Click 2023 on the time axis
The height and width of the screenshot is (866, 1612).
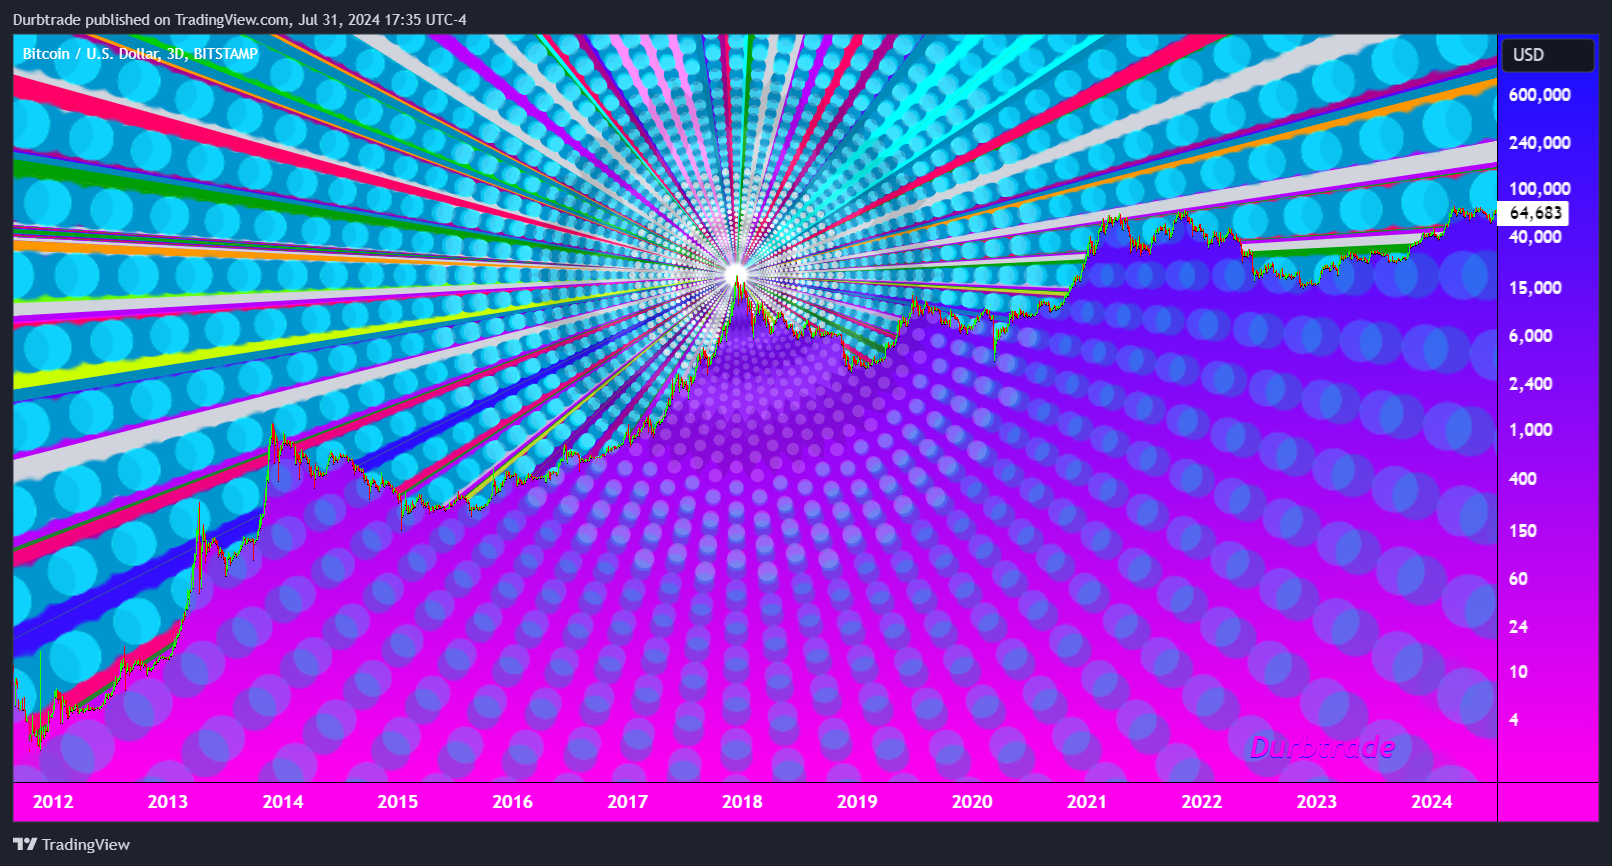click(1316, 802)
